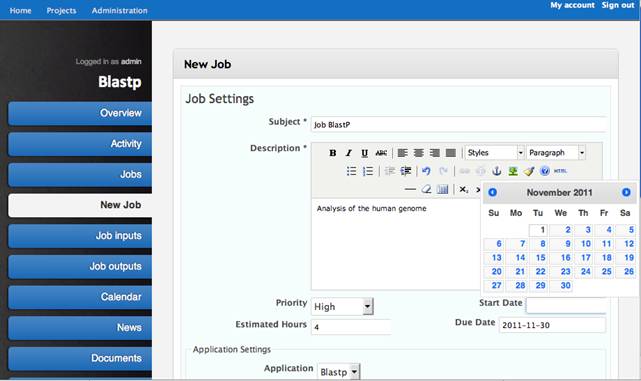Insert a bulleted list
Image resolution: width=641 pixels, height=381 pixels.
point(351,171)
